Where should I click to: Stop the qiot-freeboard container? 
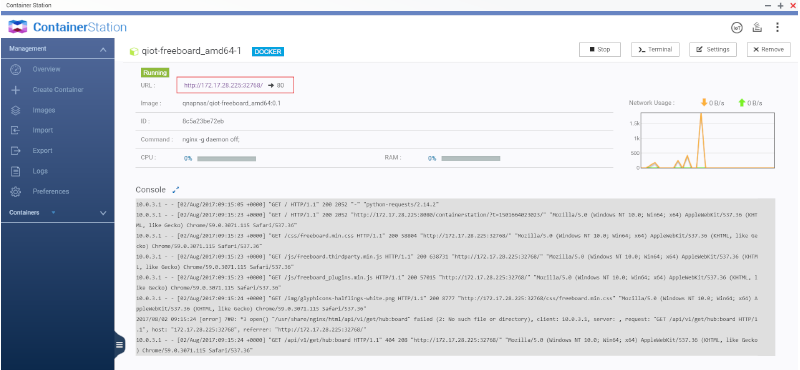(600, 50)
